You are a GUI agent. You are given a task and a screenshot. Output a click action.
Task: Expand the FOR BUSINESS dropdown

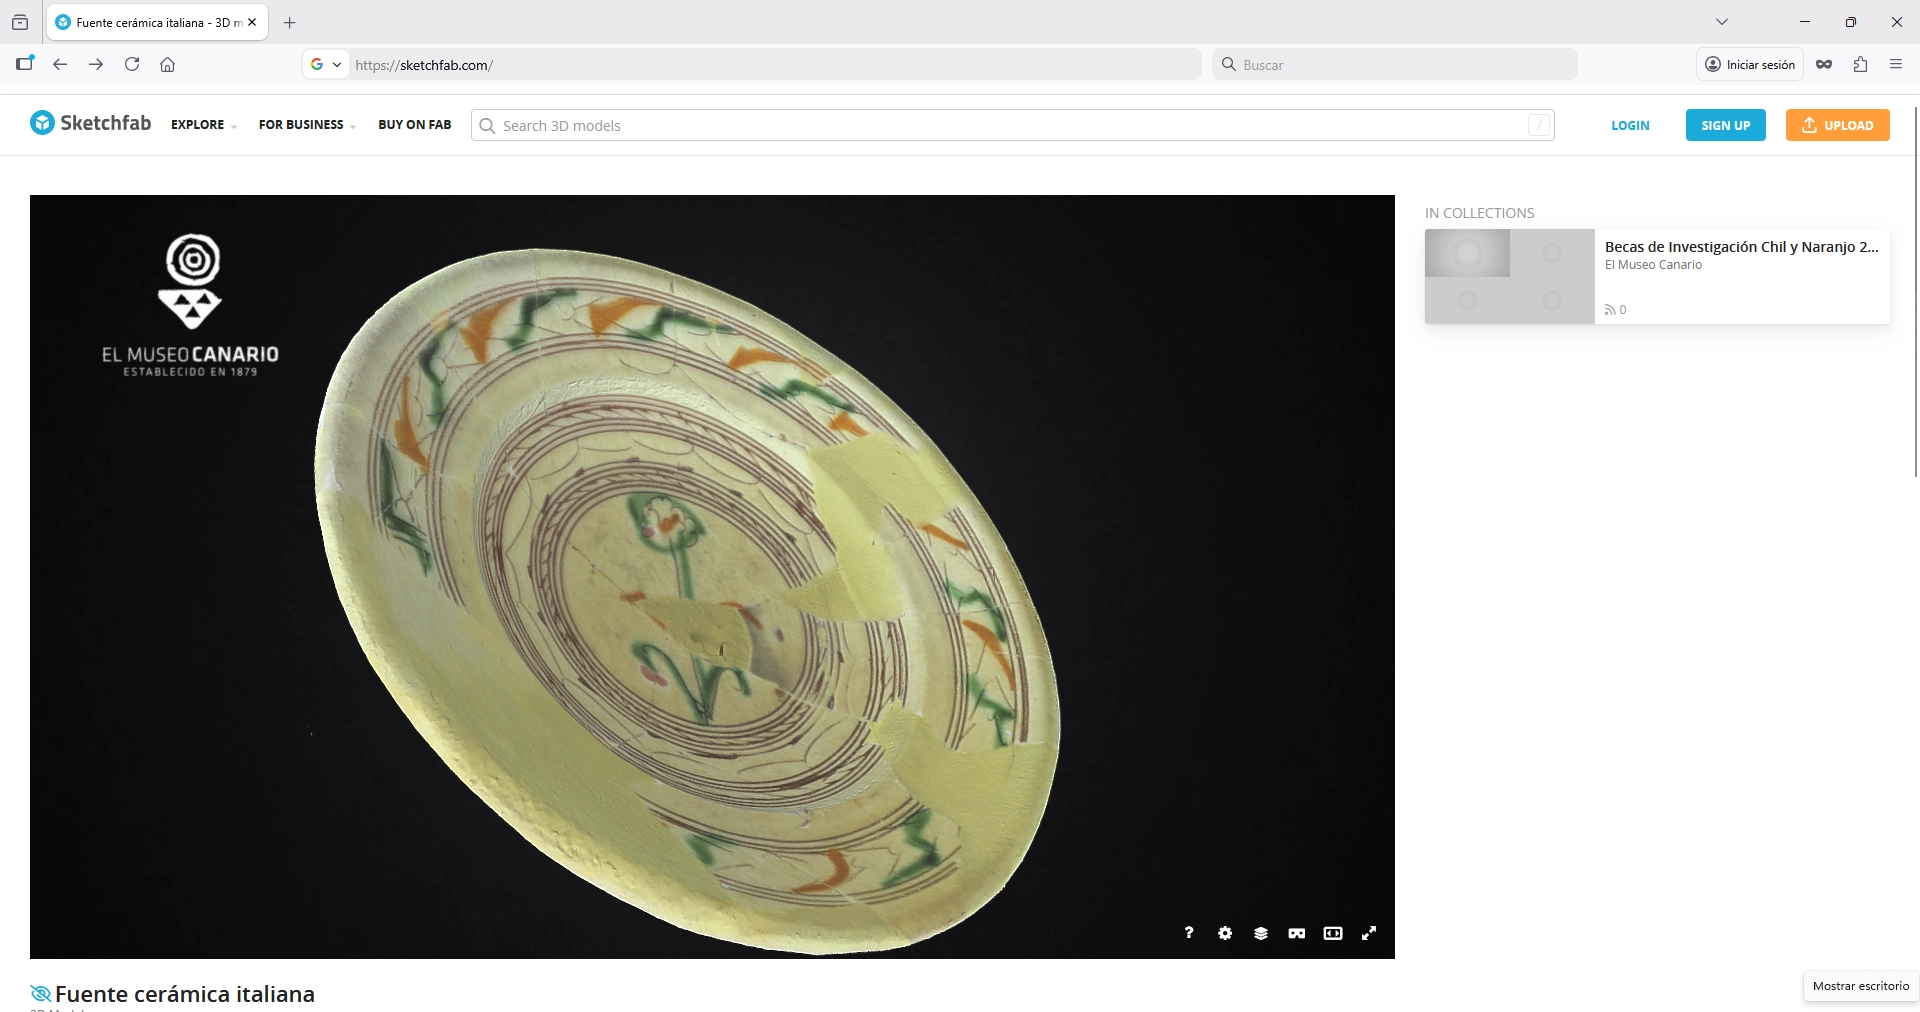tap(306, 125)
